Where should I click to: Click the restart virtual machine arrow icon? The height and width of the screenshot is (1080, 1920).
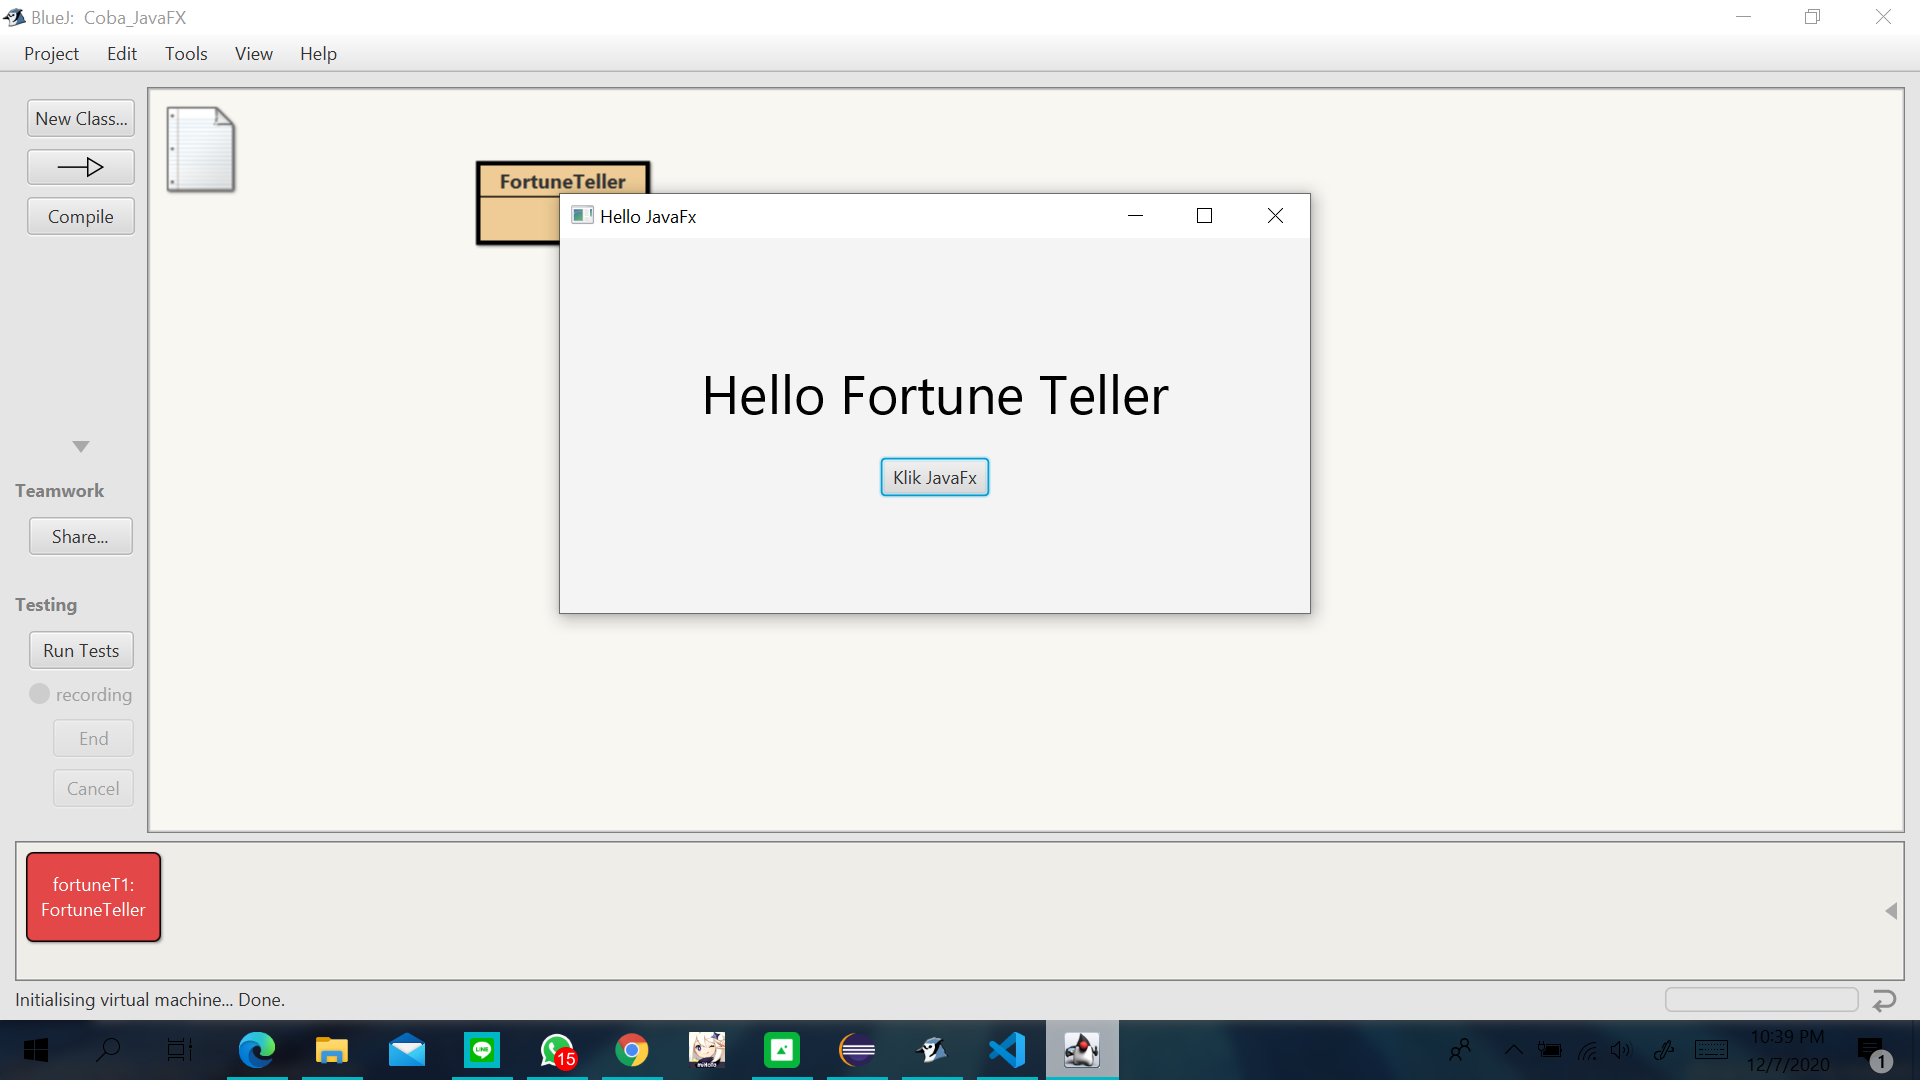[1884, 1000]
